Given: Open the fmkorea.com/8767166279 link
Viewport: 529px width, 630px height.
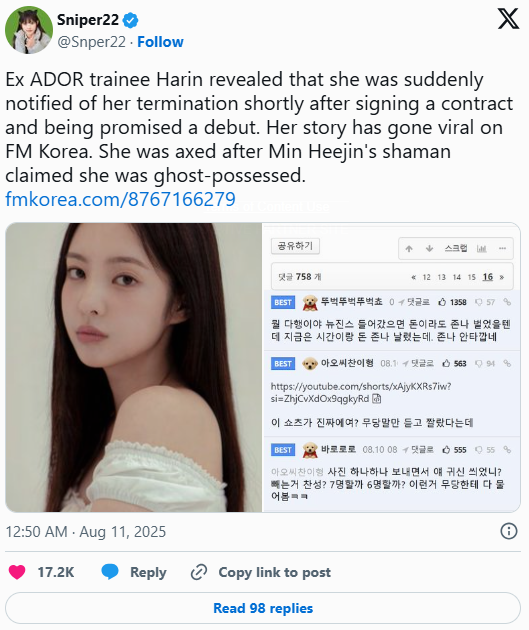Looking at the screenshot, I should 120,199.
